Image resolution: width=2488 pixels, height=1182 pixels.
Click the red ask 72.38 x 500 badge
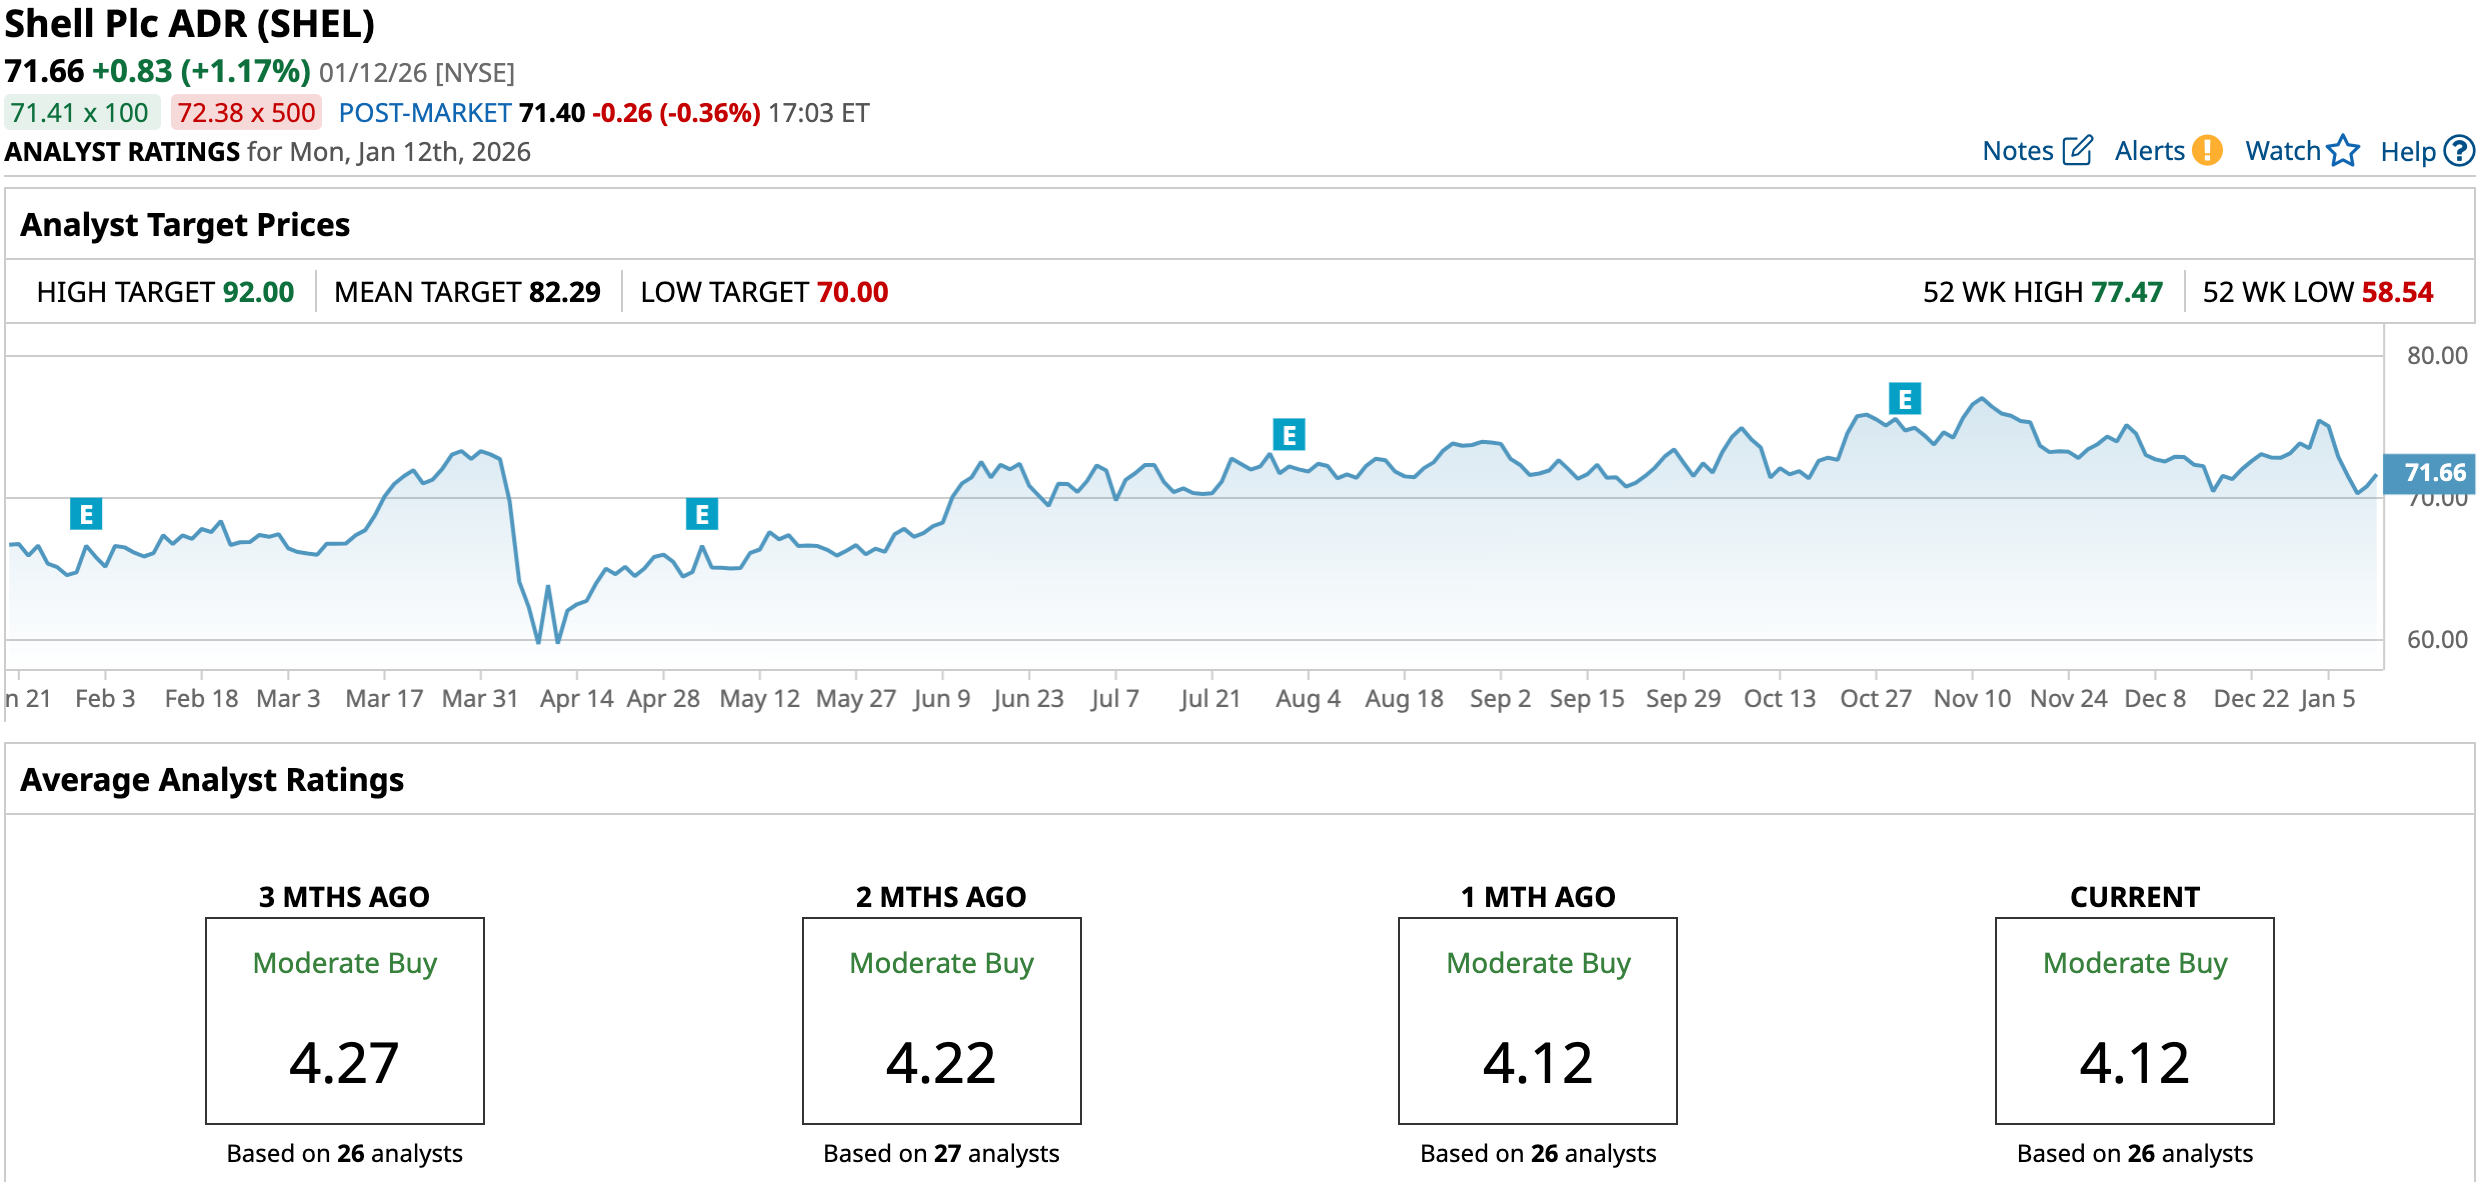[x=246, y=113]
